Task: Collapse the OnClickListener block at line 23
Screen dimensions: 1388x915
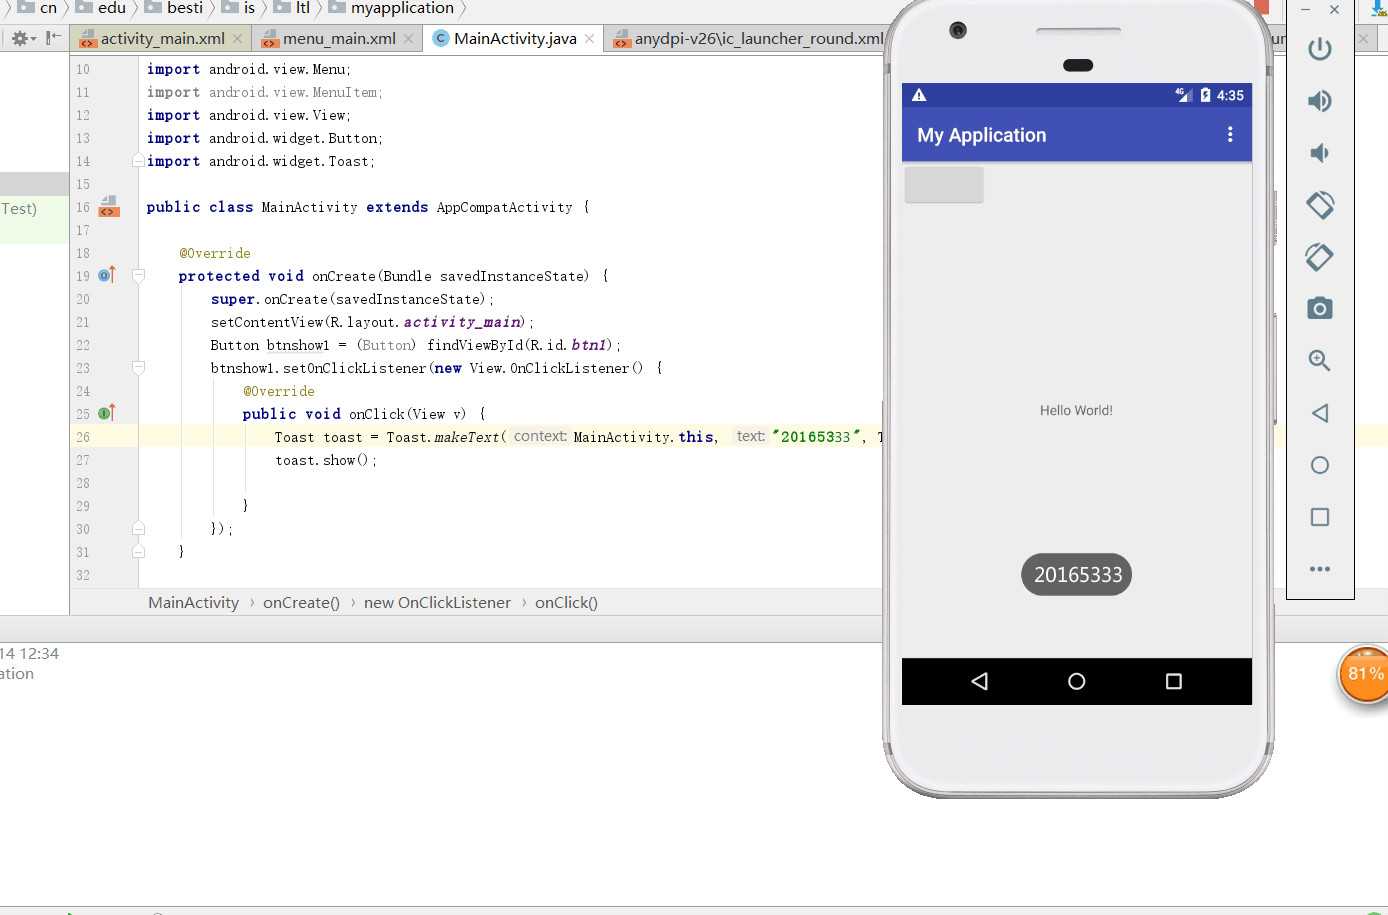Action: click(x=138, y=367)
